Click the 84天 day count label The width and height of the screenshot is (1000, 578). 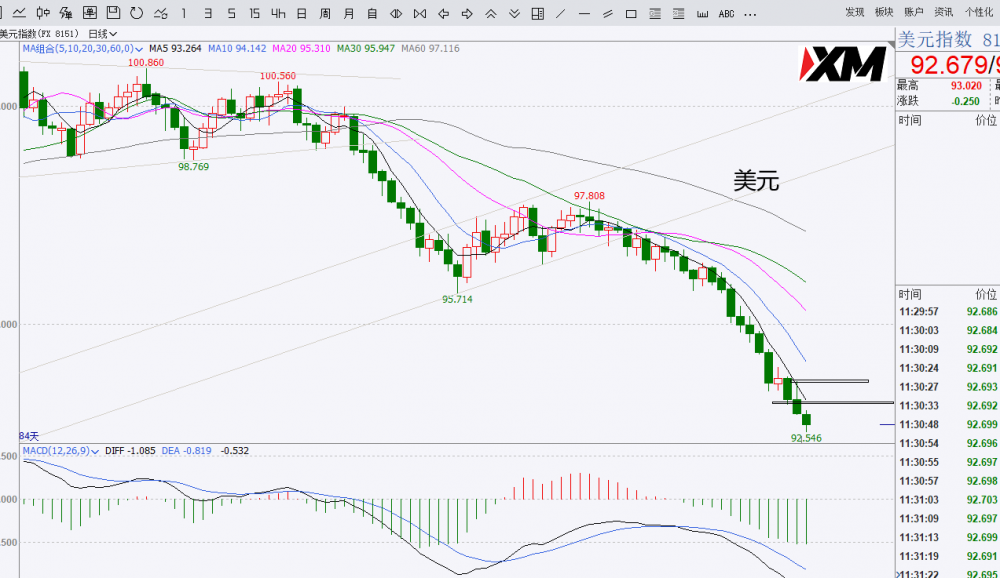pos(29,436)
